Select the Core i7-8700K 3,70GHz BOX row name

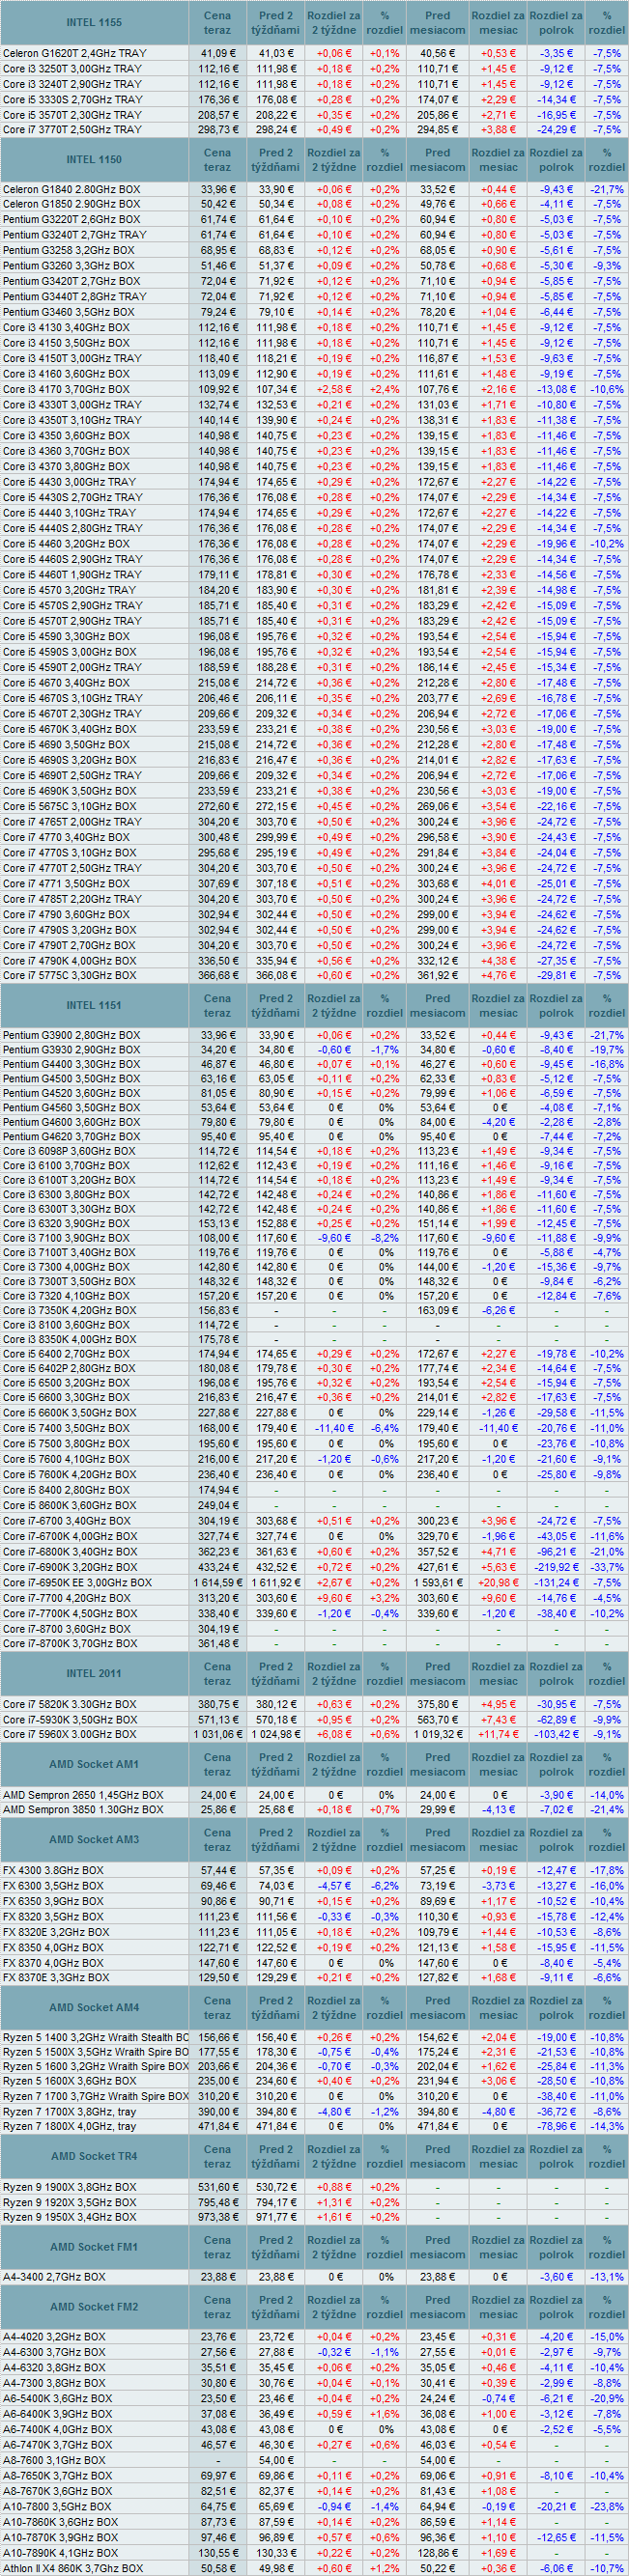click(x=70, y=1643)
